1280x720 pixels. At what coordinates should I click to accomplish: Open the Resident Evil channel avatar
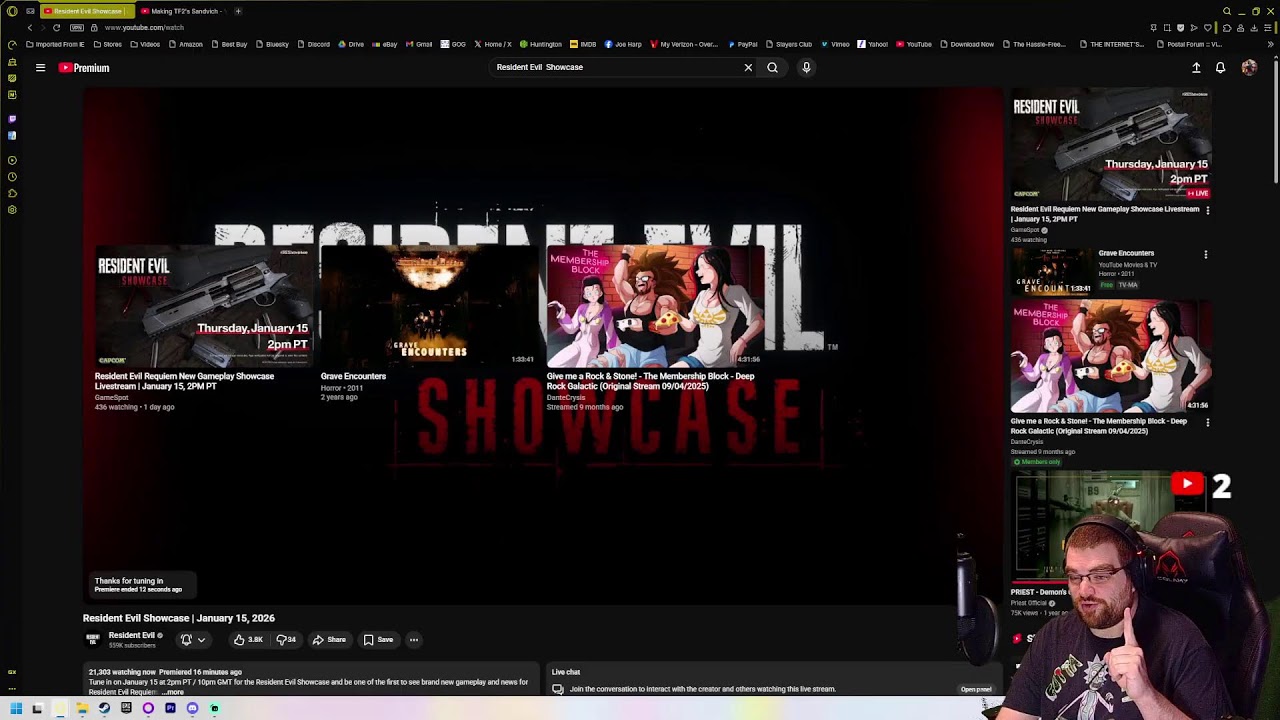coord(93,640)
